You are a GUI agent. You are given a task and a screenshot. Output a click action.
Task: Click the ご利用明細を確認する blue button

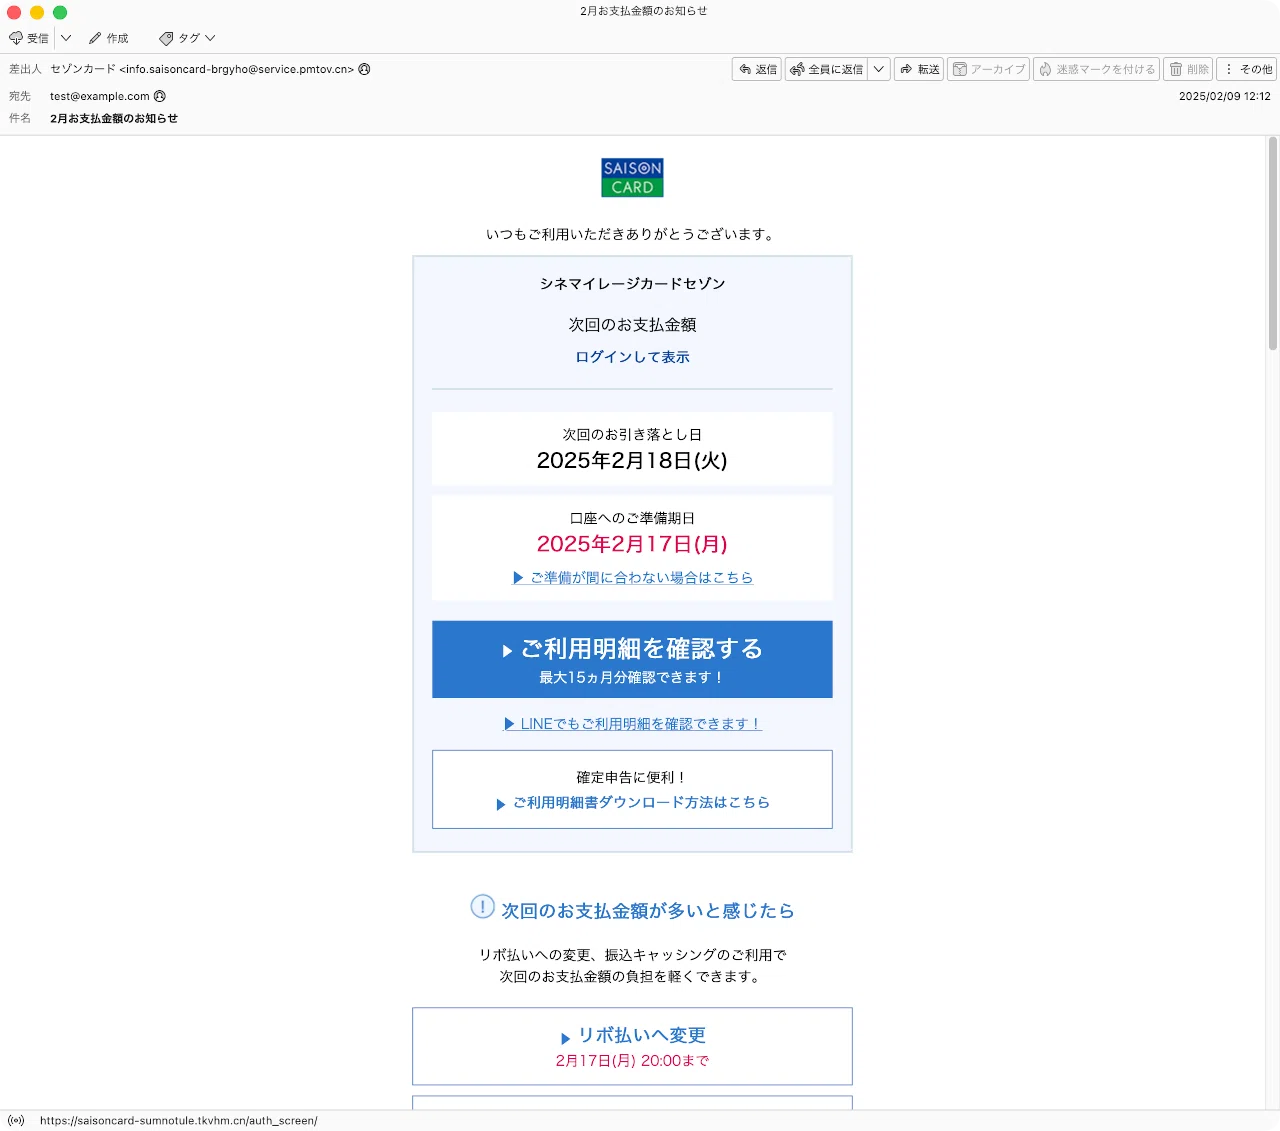coord(632,659)
